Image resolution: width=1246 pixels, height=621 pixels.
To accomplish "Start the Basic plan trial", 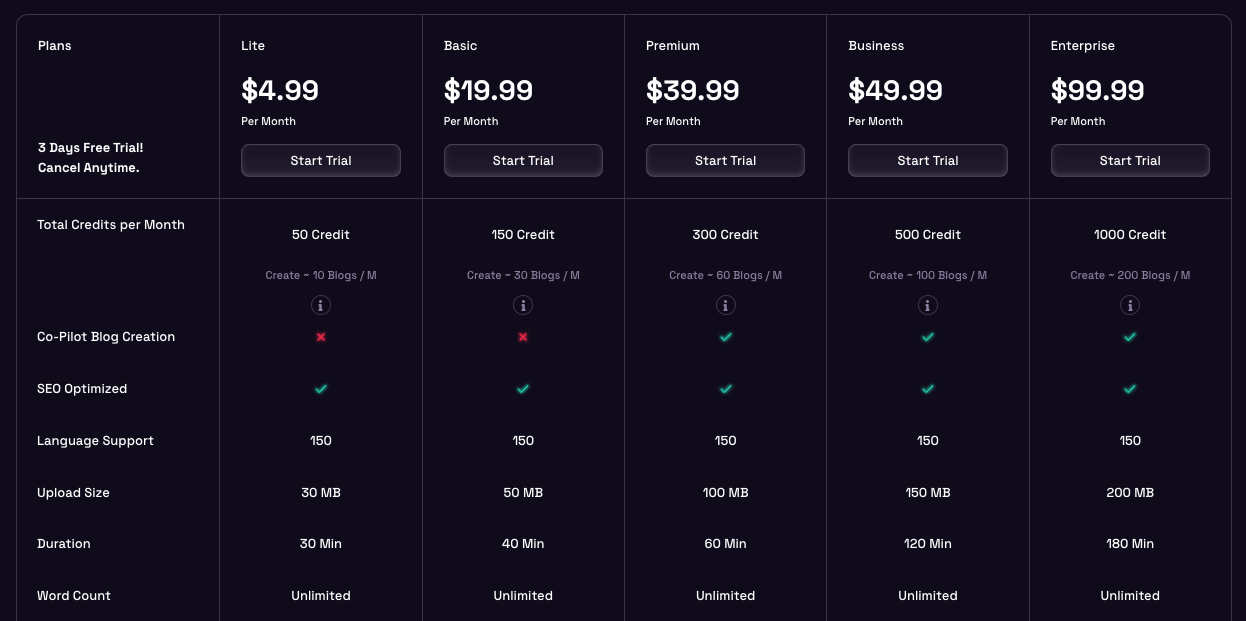I will pyautogui.click(x=523, y=160).
